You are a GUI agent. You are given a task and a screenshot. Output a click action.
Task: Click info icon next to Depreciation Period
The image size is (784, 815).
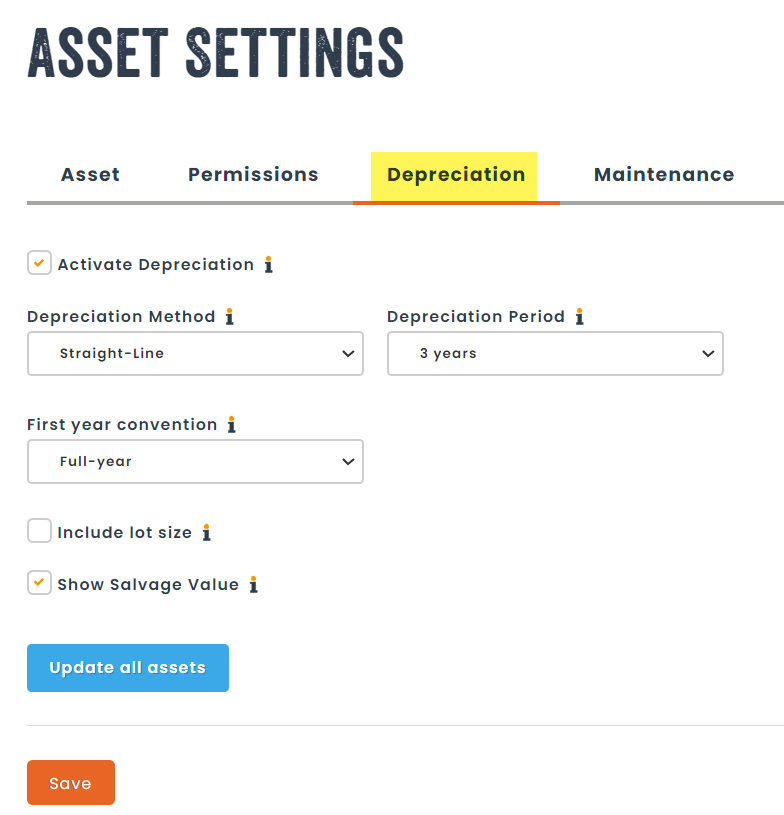(x=579, y=317)
